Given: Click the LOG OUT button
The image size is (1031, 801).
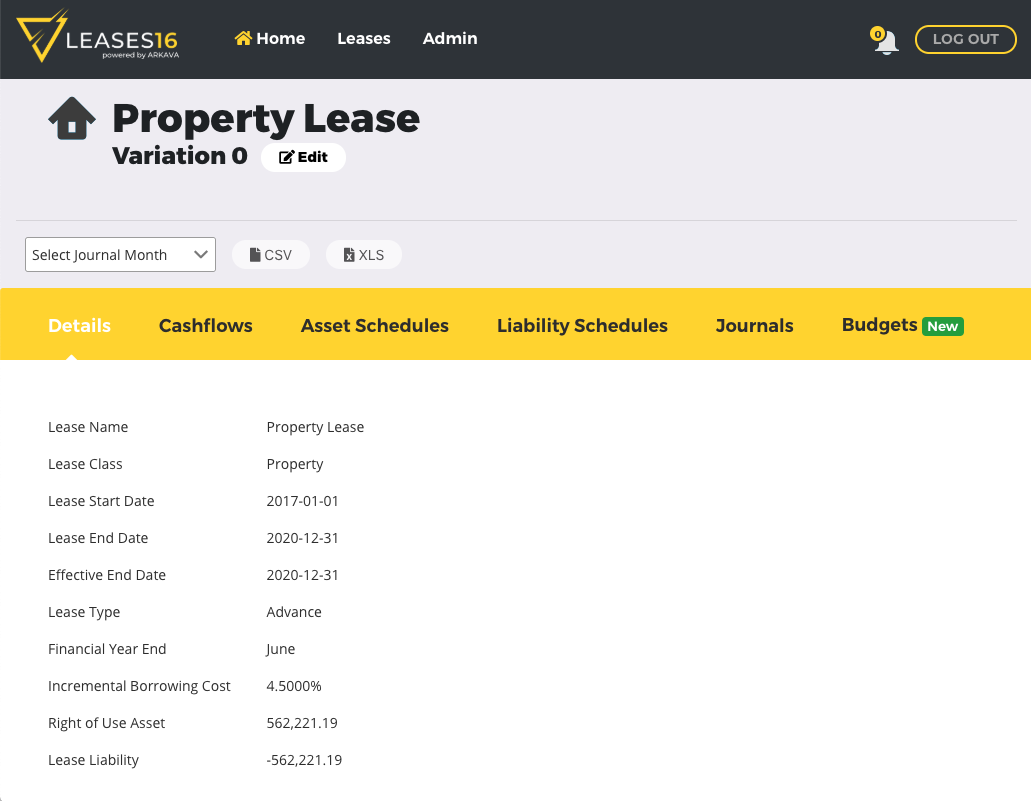Looking at the screenshot, I should pos(965,39).
